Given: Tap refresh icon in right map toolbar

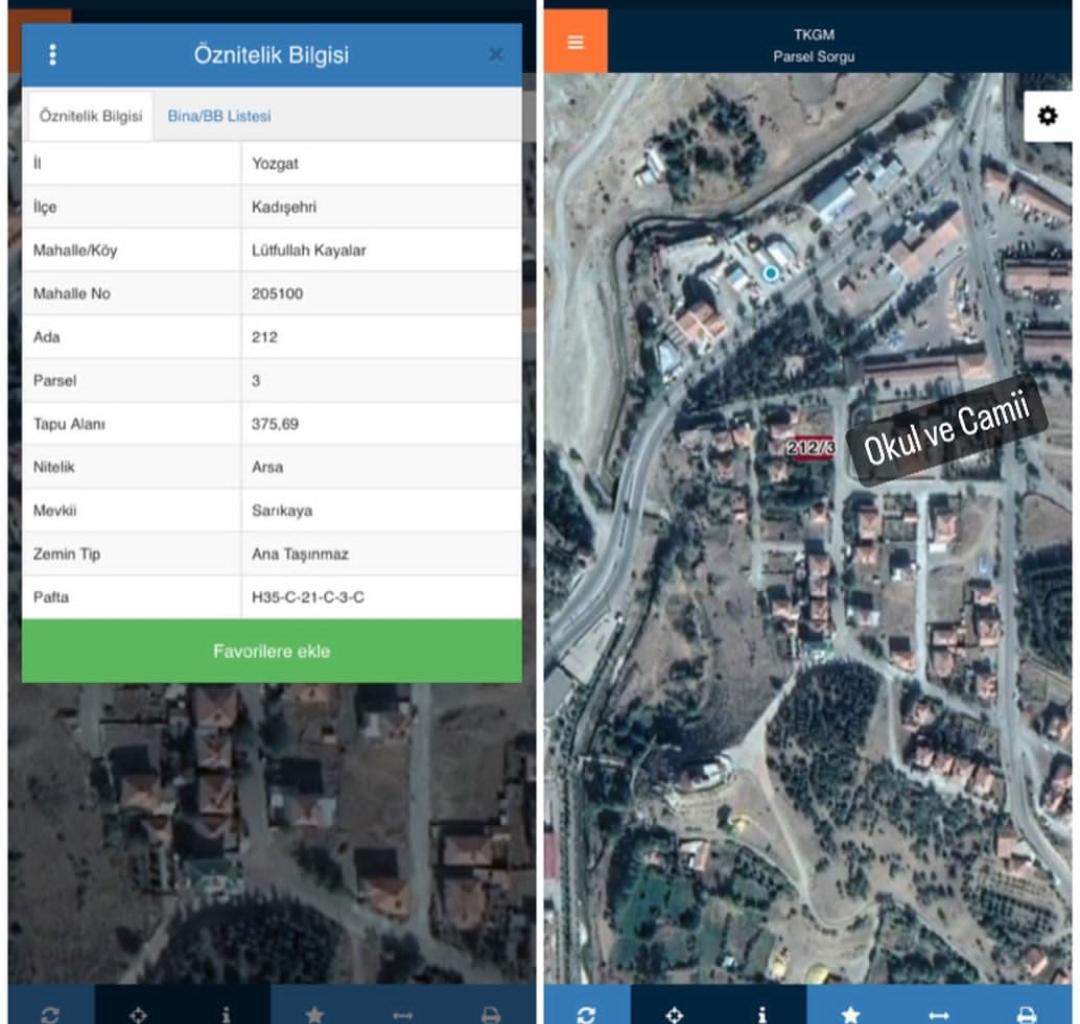Looking at the screenshot, I should click(x=587, y=1012).
